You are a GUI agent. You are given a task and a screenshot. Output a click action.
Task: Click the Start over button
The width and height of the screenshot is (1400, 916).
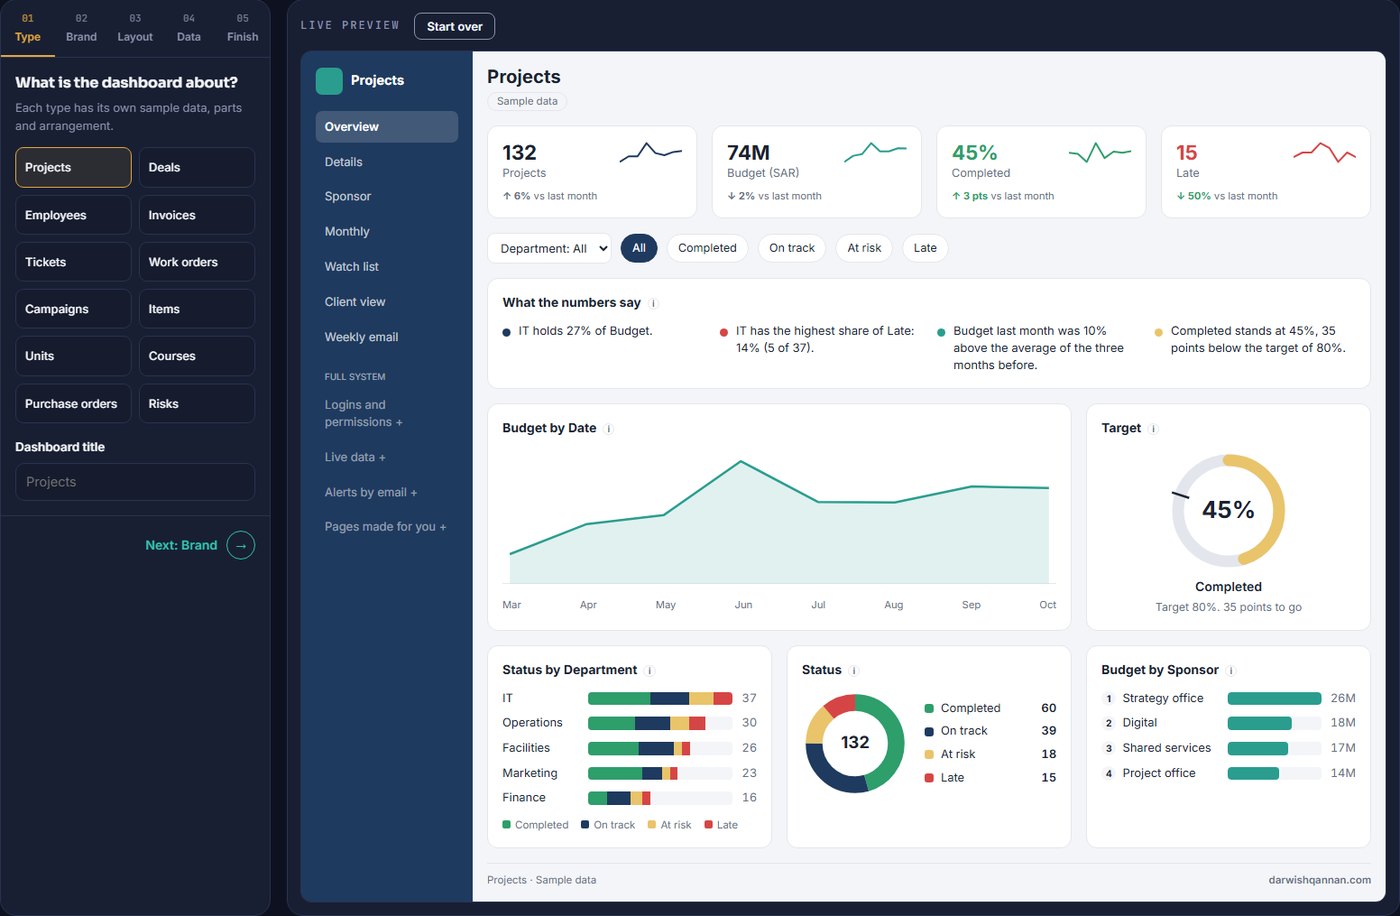pos(454,26)
